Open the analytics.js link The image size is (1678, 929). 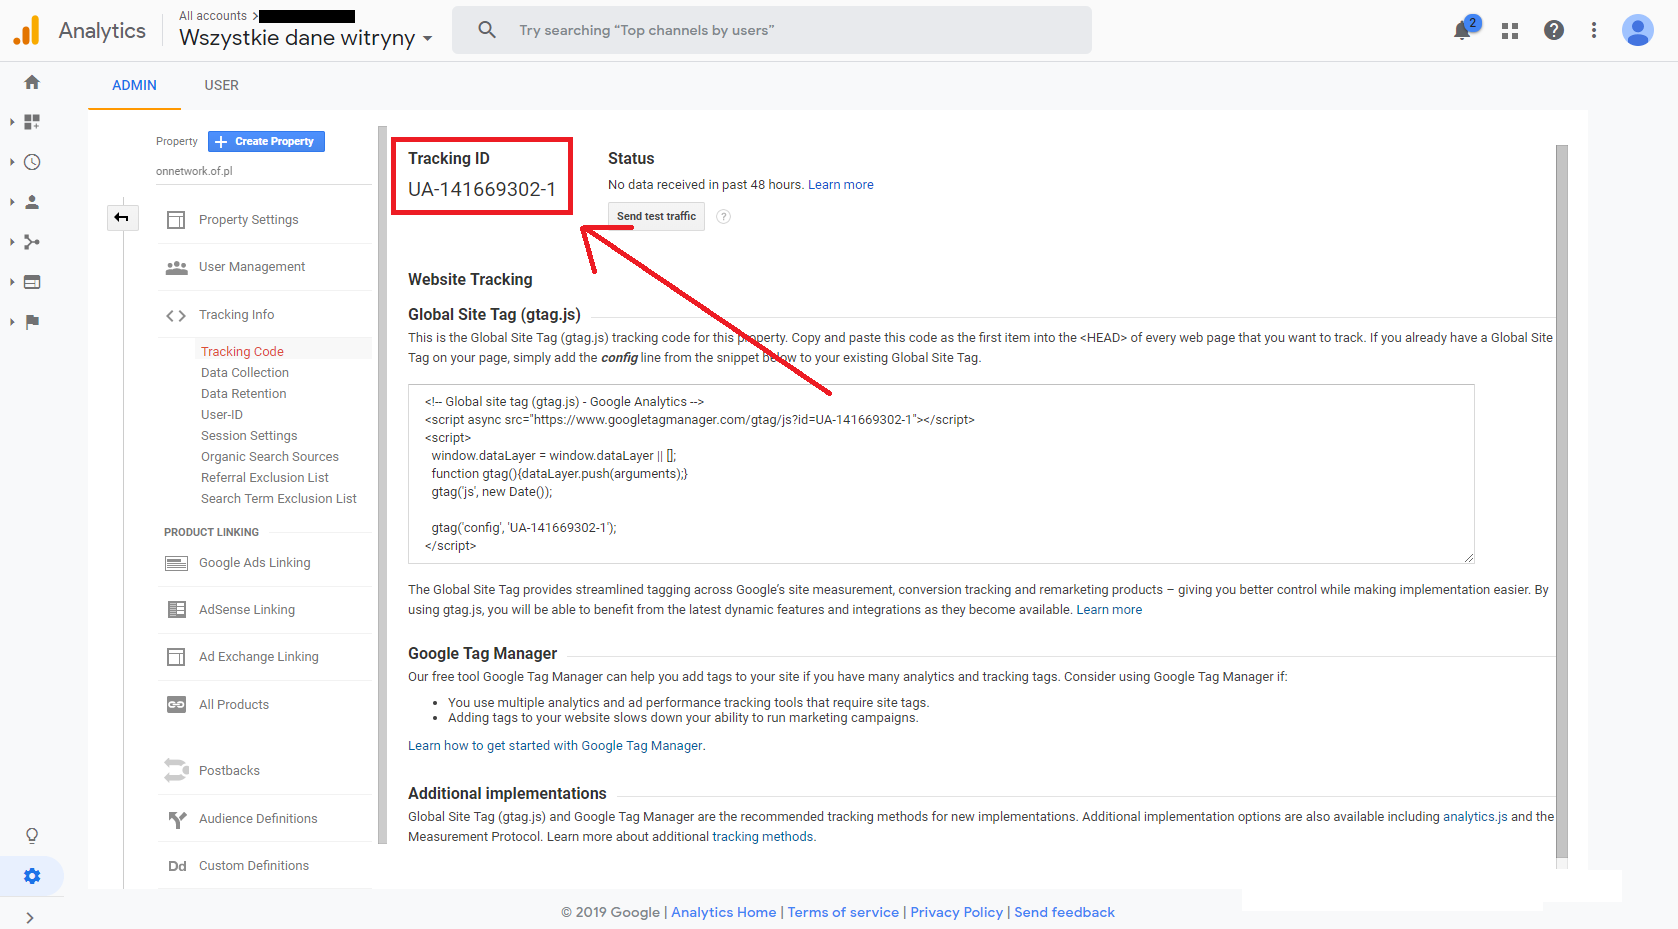click(1474, 817)
